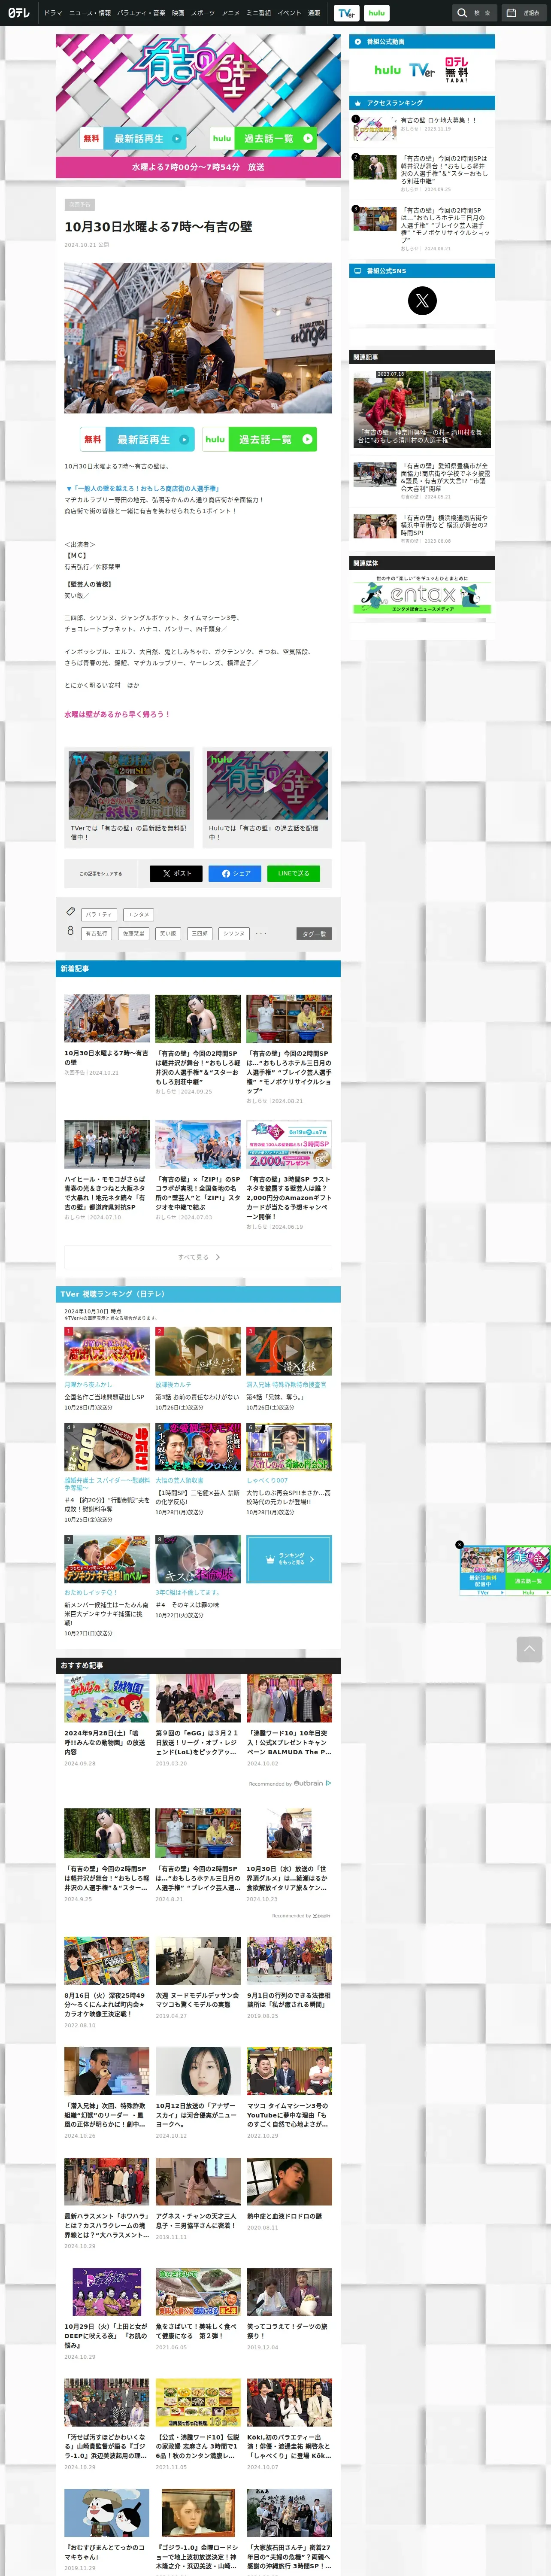Play ranking video number 3 潜入兄妹
The width and height of the screenshot is (551, 2576).
[289, 1351]
